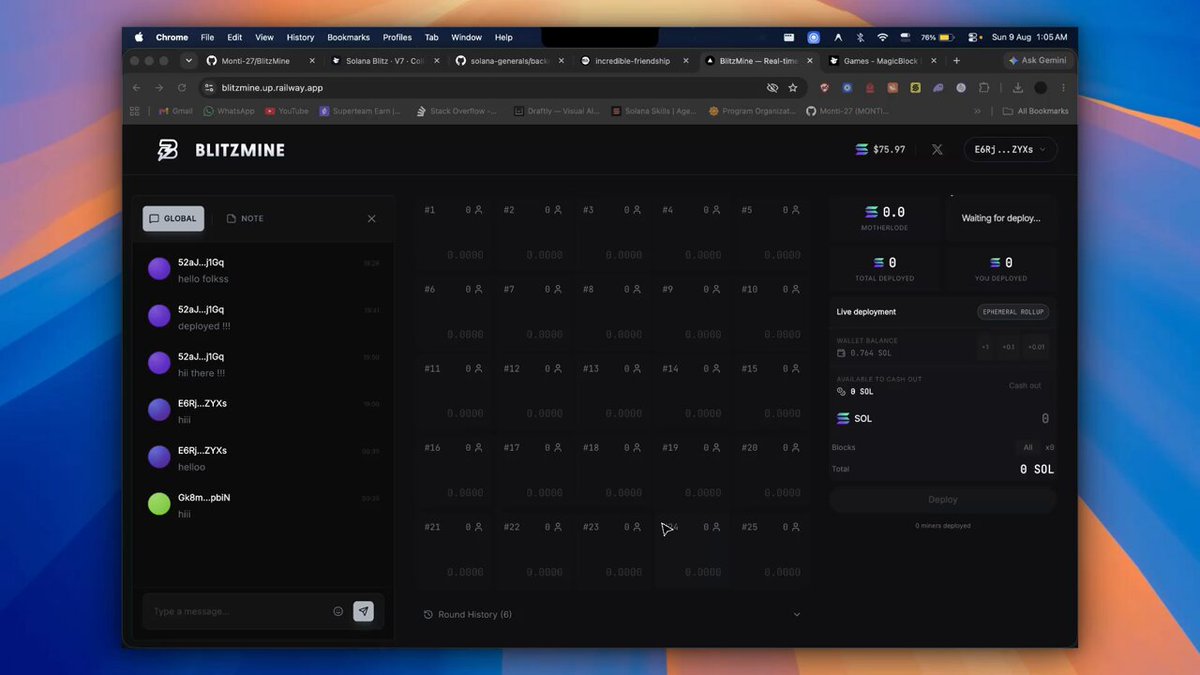Reload the page in Chrome

click(181, 88)
